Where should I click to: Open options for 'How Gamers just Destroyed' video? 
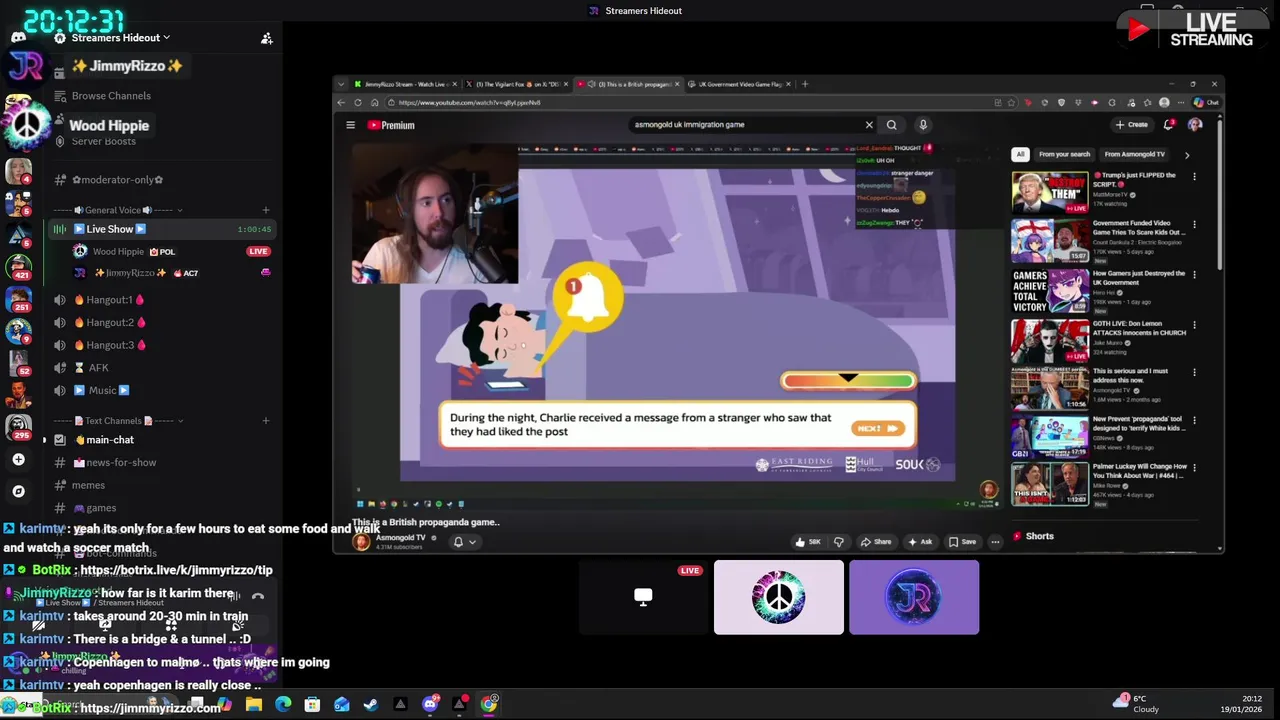click(x=1194, y=274)
